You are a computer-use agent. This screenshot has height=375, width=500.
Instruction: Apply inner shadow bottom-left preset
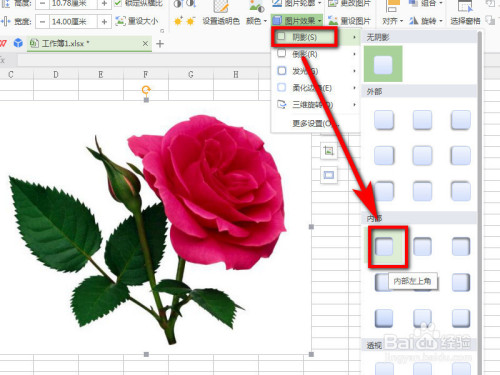pyautogui.click(x=384, y=318)
